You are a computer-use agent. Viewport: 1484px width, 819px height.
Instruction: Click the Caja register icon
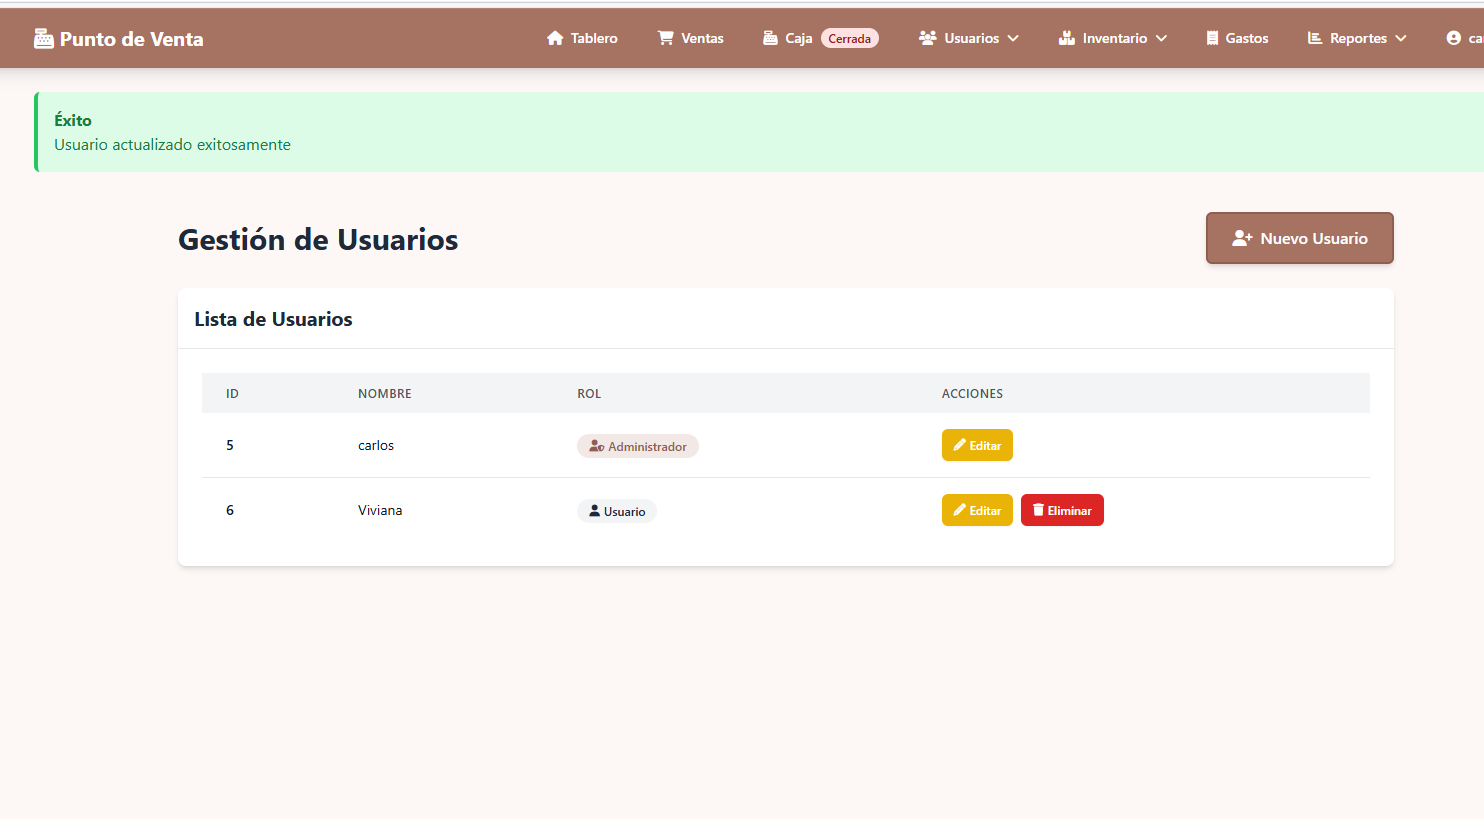tap(770, 38)
